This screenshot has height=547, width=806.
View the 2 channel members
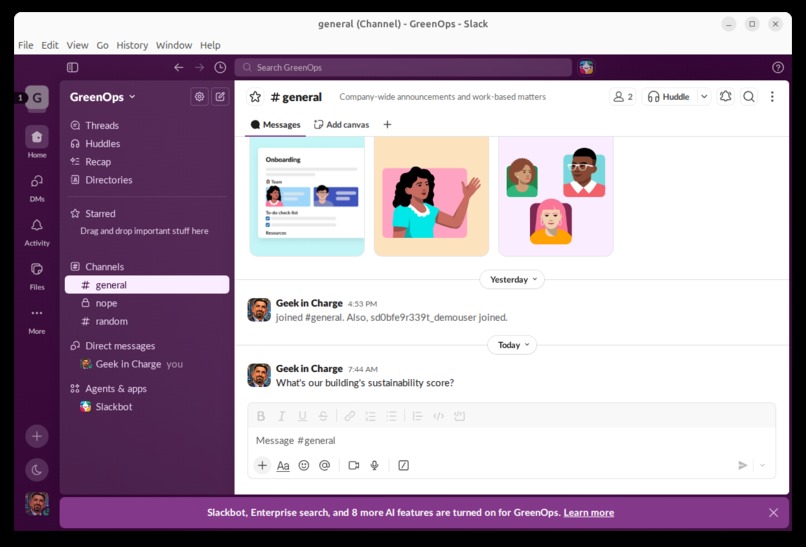[622, 97]
